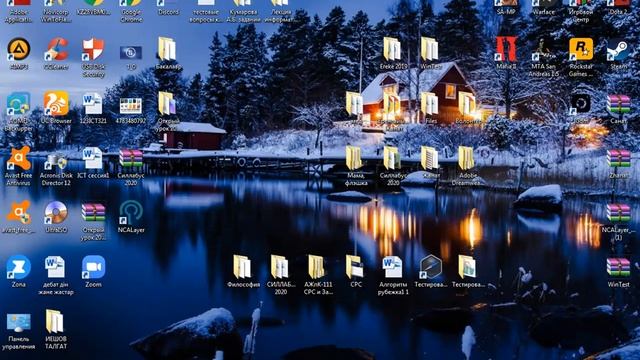Screen dimensions: 640x360
Task: Launch Steam from the desktop
Action: tap(618, 49)
